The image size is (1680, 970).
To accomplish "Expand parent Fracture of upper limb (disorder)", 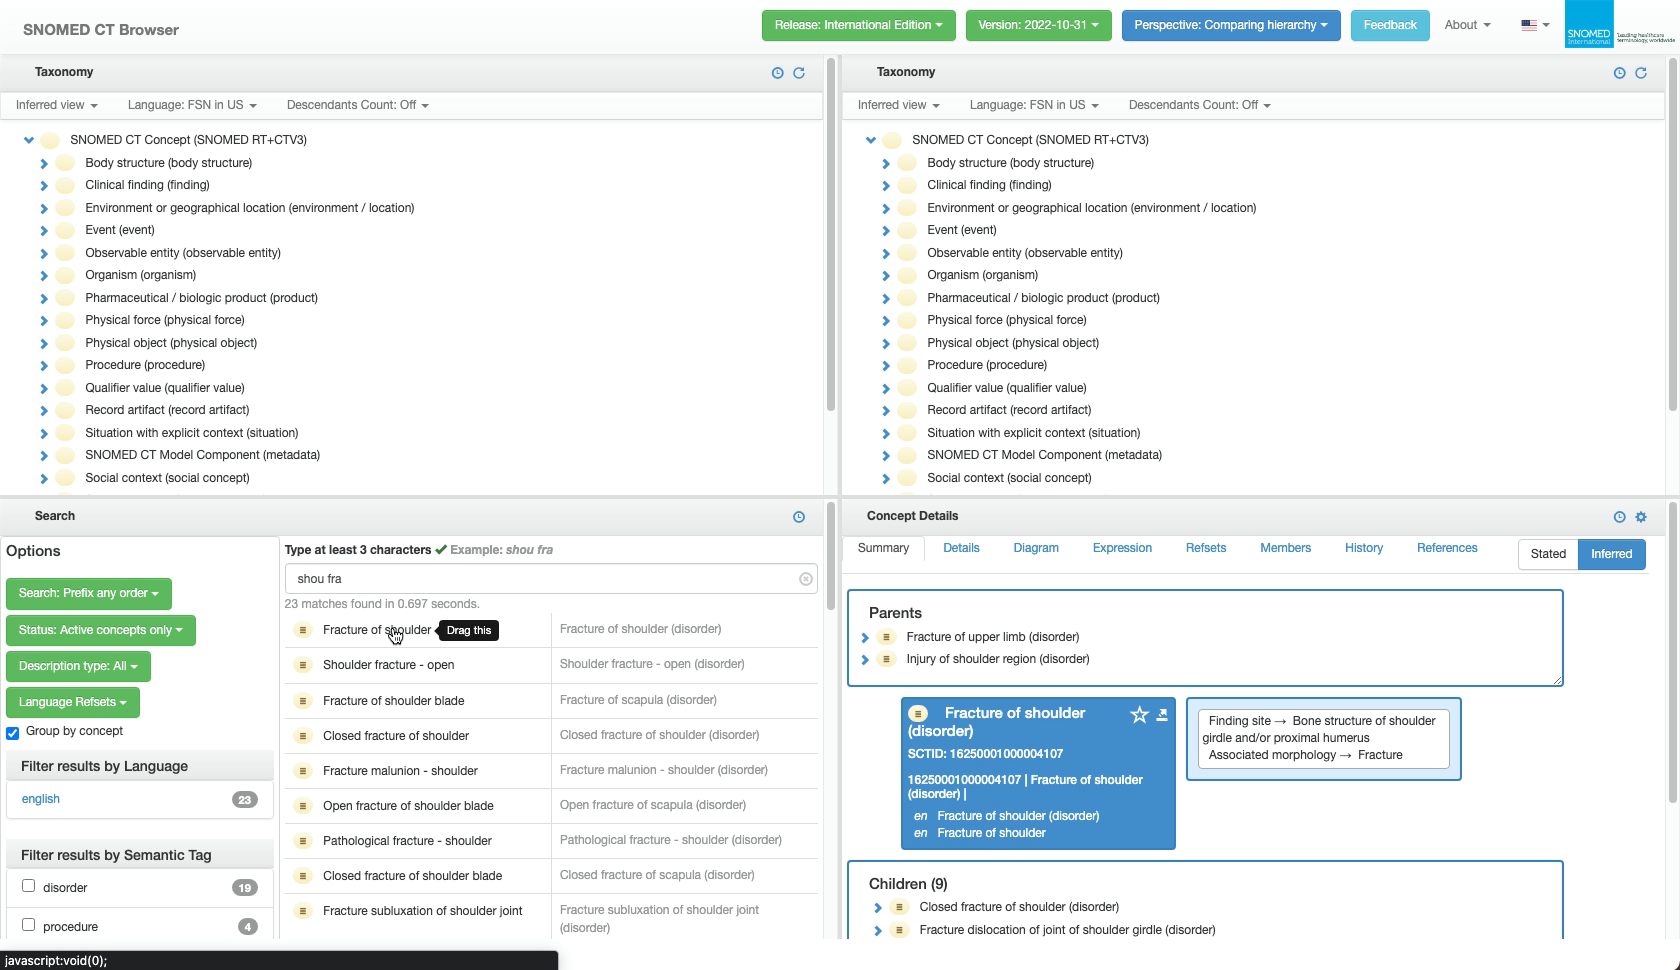I will point(865,637).
